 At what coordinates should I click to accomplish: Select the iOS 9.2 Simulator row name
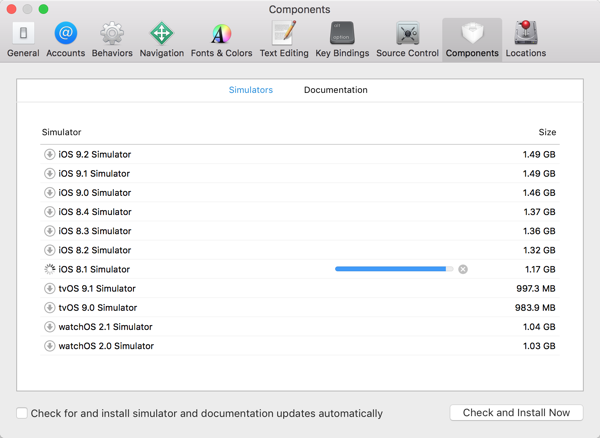95,154
